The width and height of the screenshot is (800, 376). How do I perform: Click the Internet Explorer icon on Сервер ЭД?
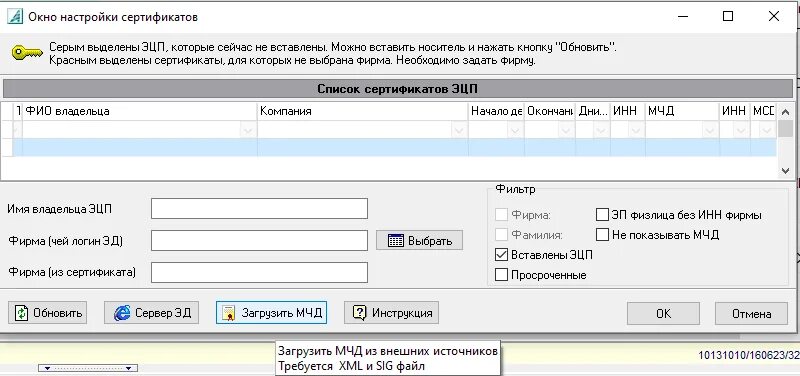122,313
